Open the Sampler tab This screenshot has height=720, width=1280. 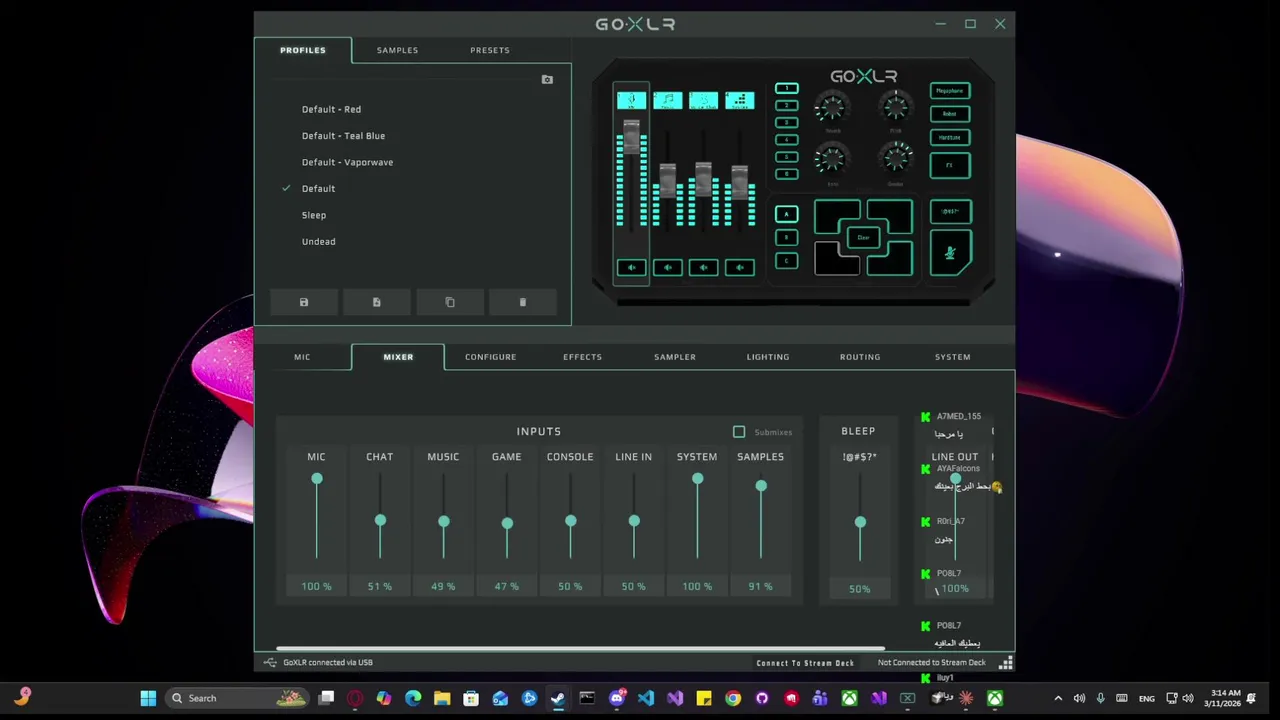(675, 357)
